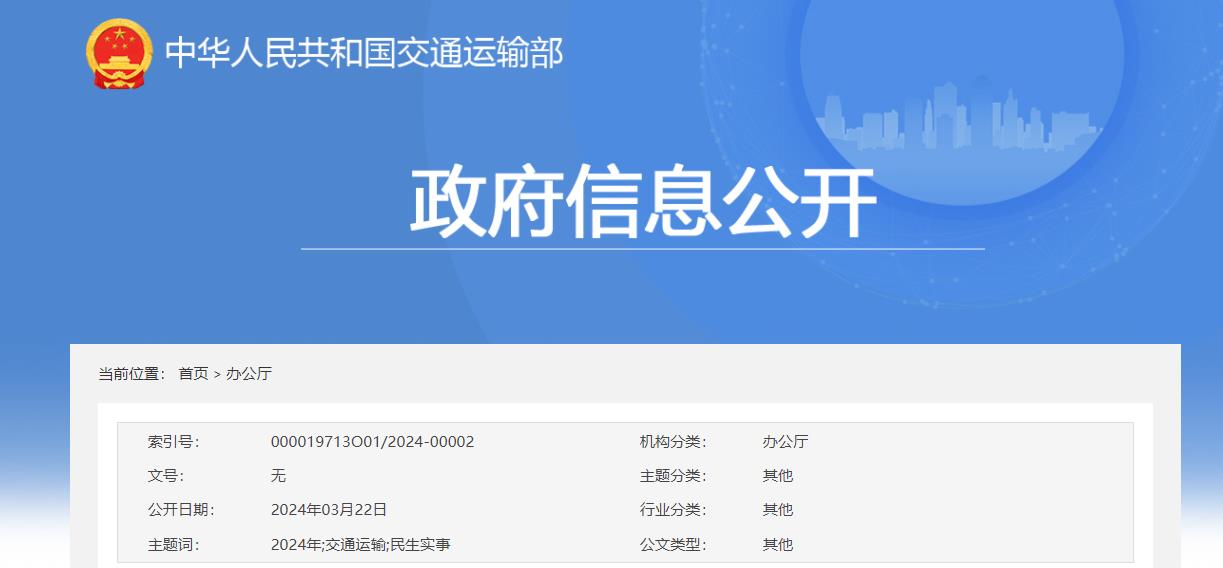Click 其他 next to 行业分类
This screenshot has height=568, width=1223.
(x=777, y=510)
